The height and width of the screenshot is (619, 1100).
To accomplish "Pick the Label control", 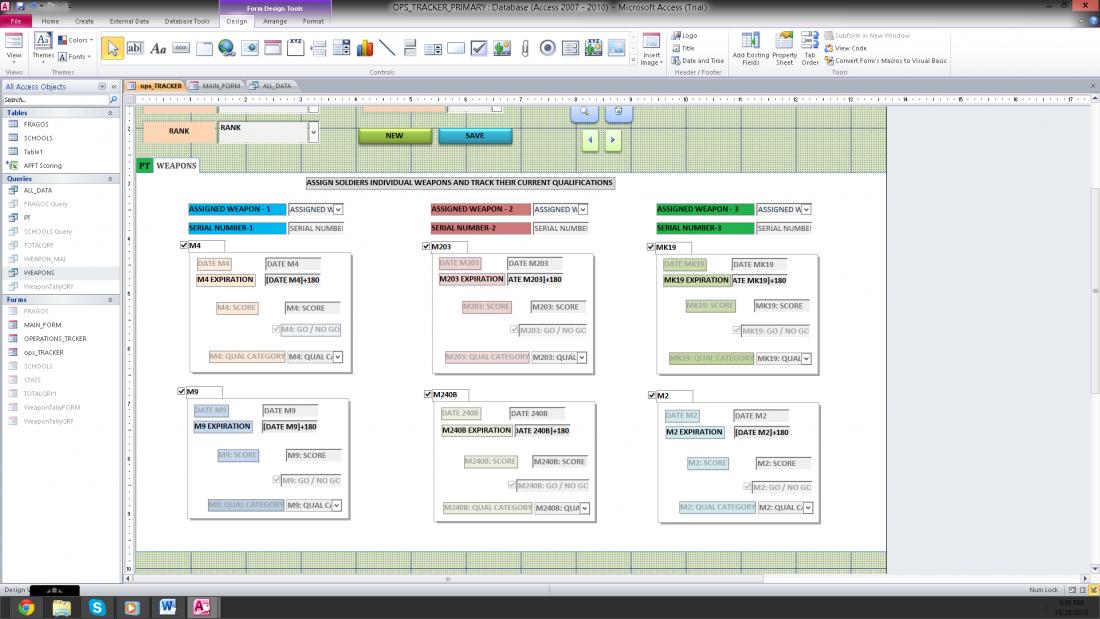I will click(x=158, y=48).
